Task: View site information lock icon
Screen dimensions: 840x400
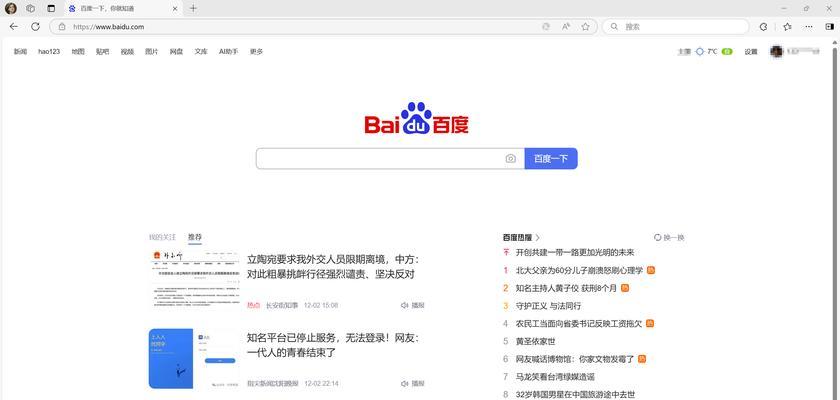Action: pyautogui.click(x=62, y=27)
